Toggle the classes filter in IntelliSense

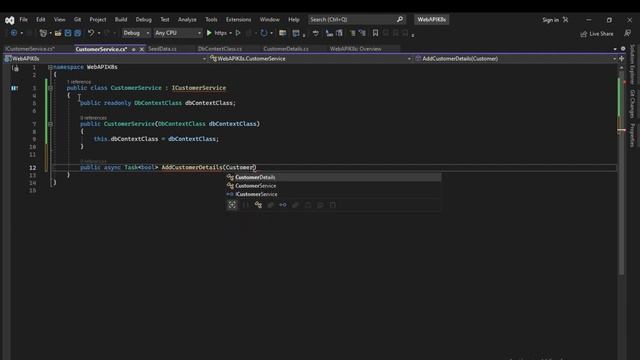[258, 205]
